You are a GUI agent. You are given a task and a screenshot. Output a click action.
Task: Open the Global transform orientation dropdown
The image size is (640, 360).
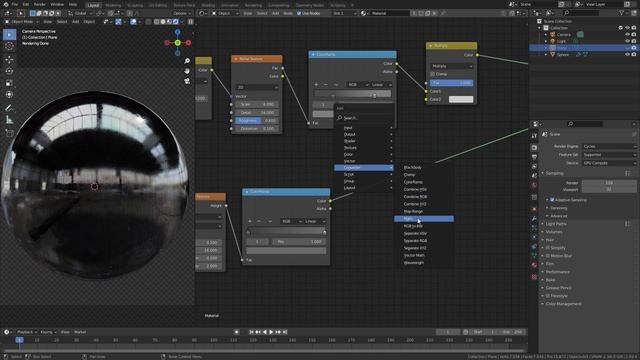point(80,13)
